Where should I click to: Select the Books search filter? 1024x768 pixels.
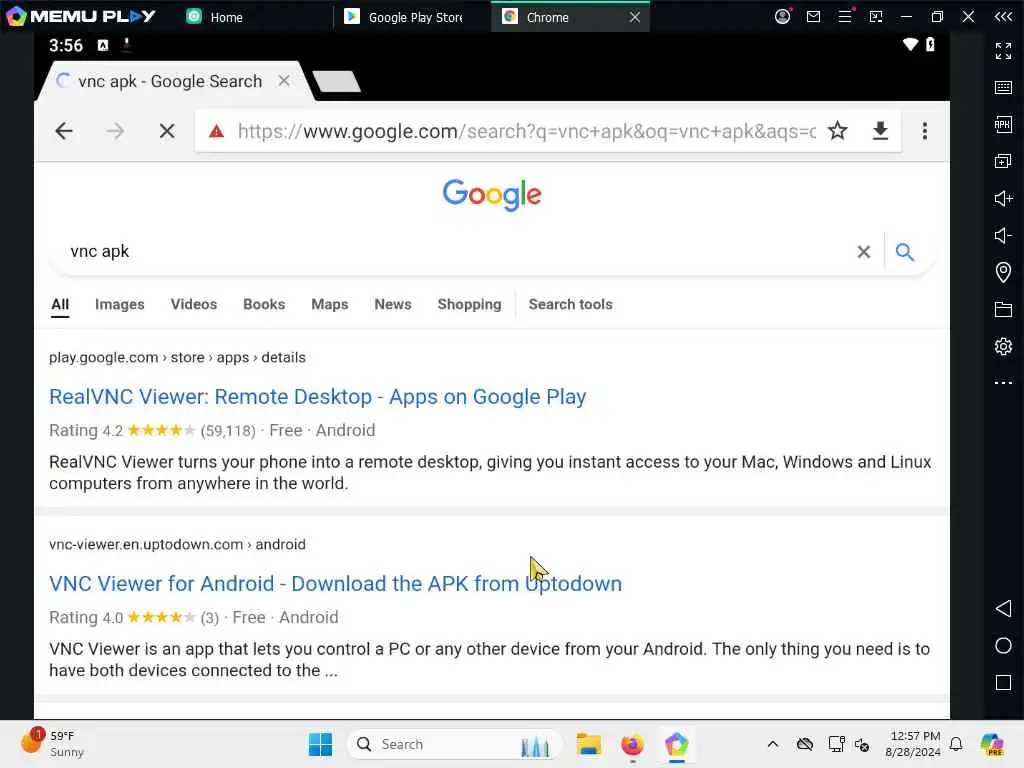point(264,304)
